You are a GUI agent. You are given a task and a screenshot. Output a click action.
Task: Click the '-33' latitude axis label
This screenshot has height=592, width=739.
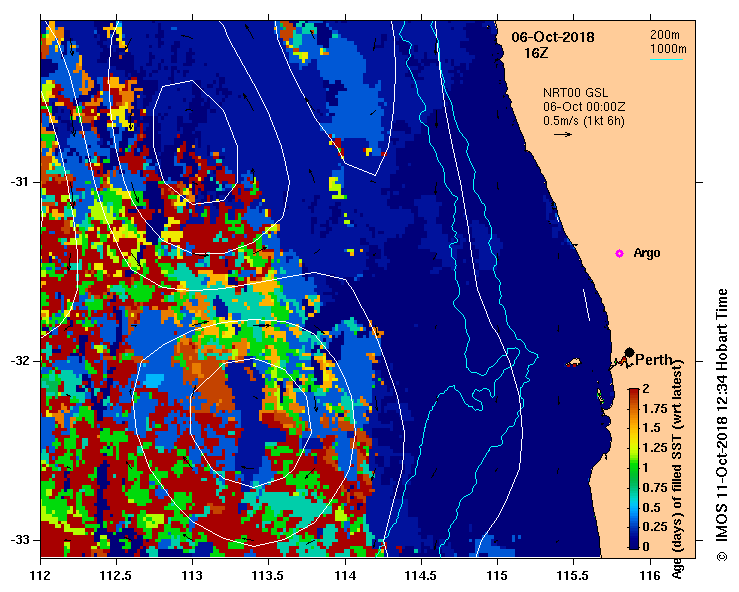click(19, 540)
